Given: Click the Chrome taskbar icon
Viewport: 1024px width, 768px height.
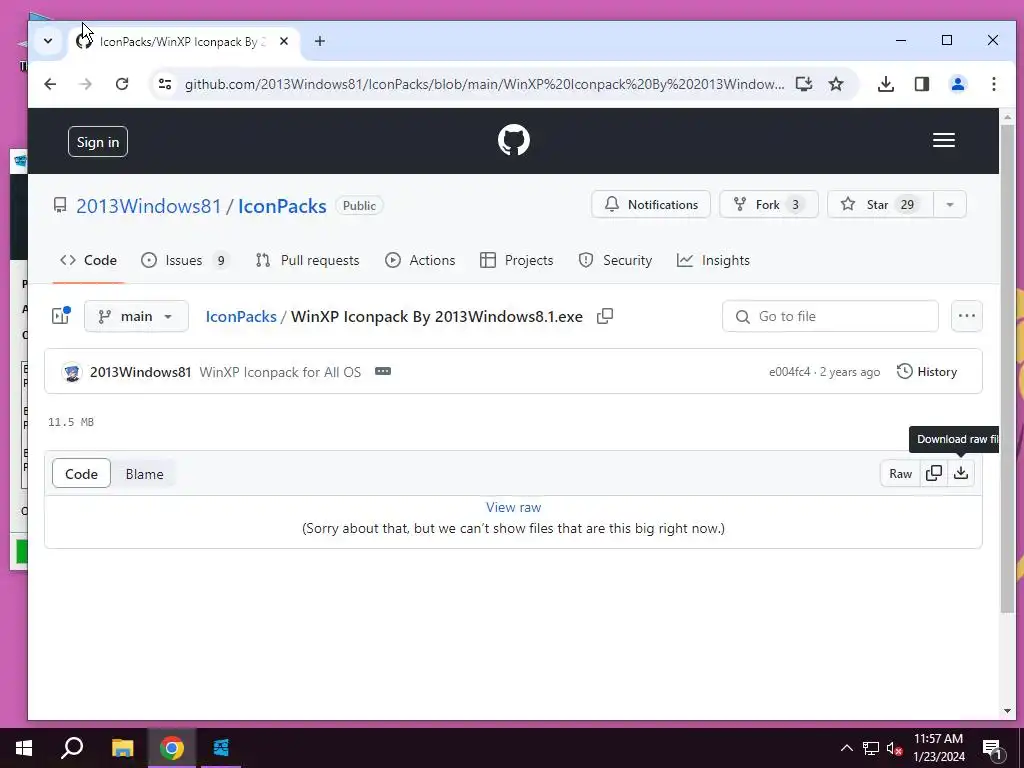Looking at the screenshot, I should pyautogui.click(x=172, y=748).
